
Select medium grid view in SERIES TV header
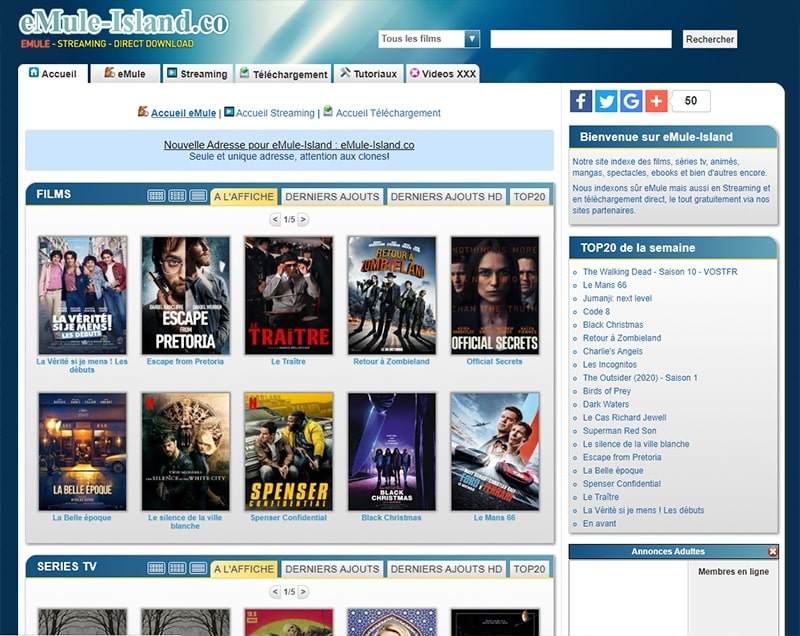point(177,568)
